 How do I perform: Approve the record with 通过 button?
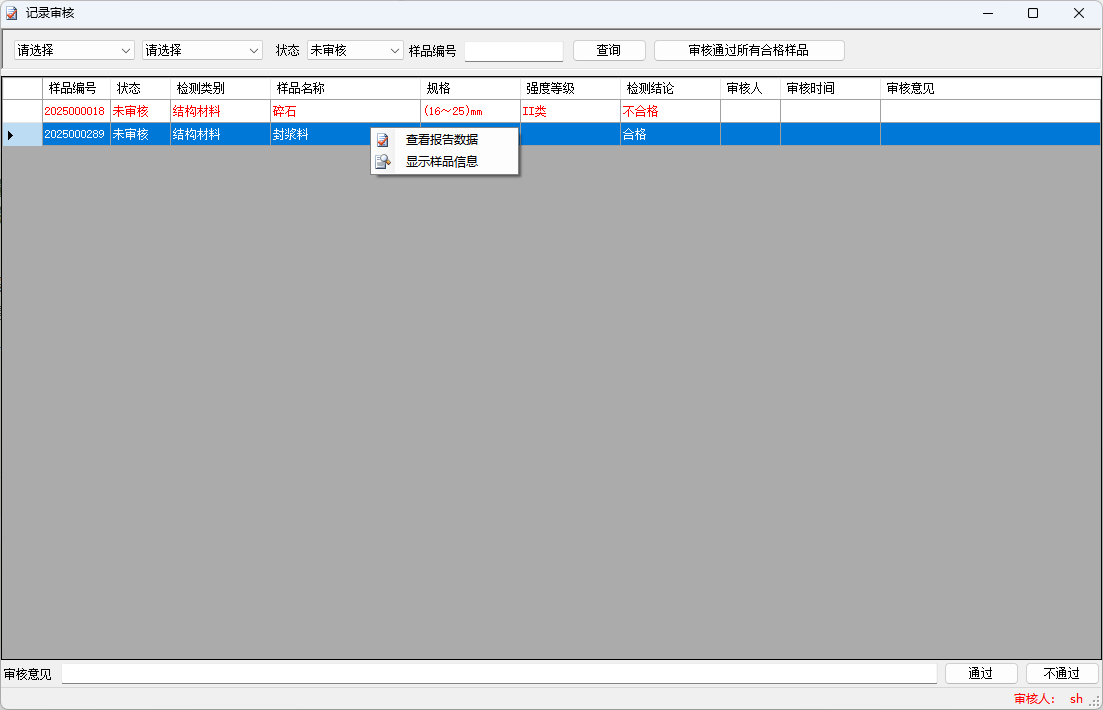coord(980,674)
